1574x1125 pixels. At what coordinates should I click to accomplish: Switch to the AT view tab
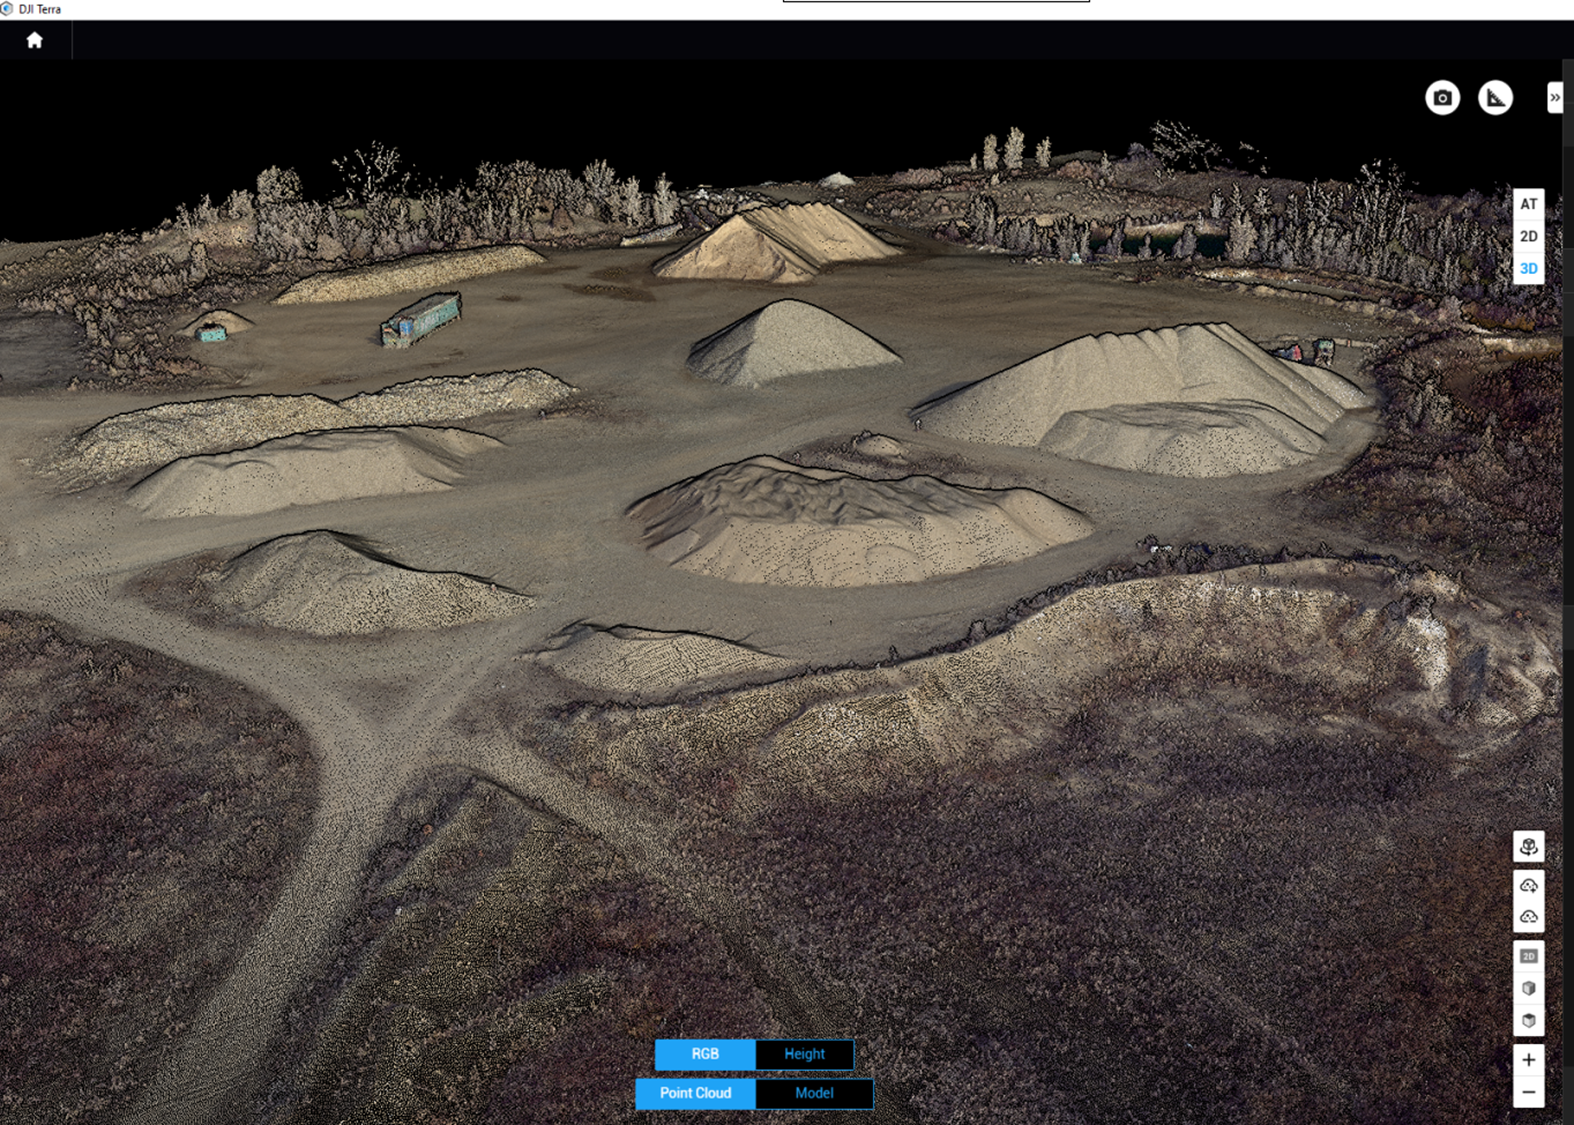pyautogui.click(x=1528, y=205)
